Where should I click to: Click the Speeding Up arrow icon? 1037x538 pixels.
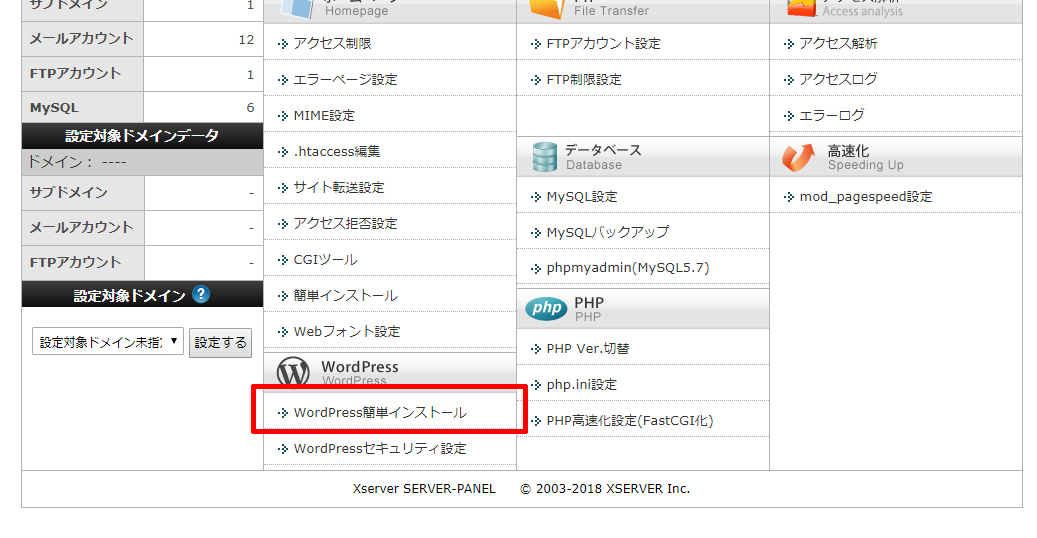pos(799,157)
